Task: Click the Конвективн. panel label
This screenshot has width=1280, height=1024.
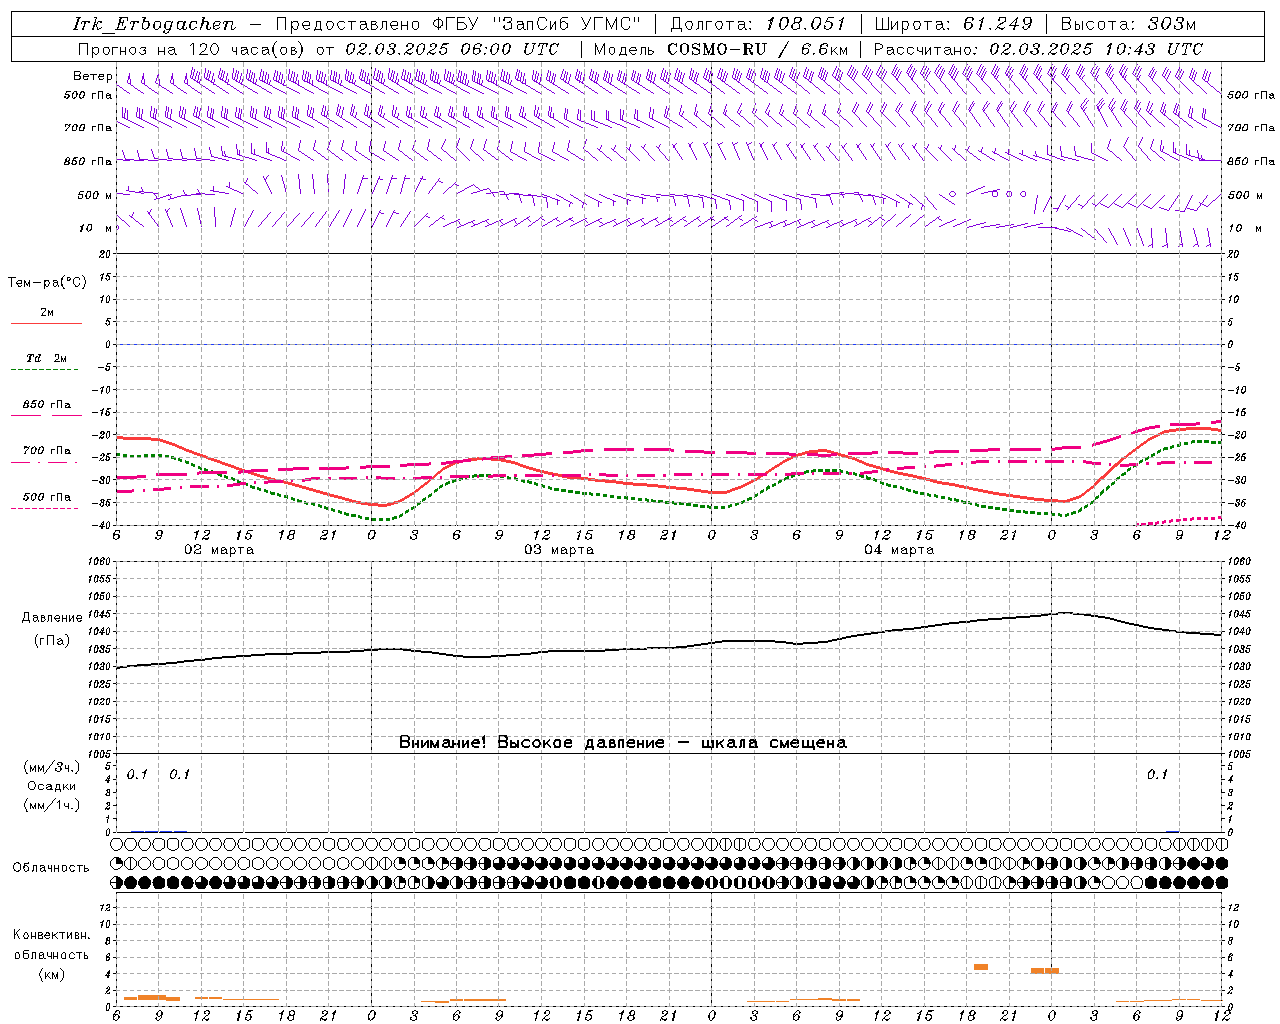Action: click(x=51, y=935)
